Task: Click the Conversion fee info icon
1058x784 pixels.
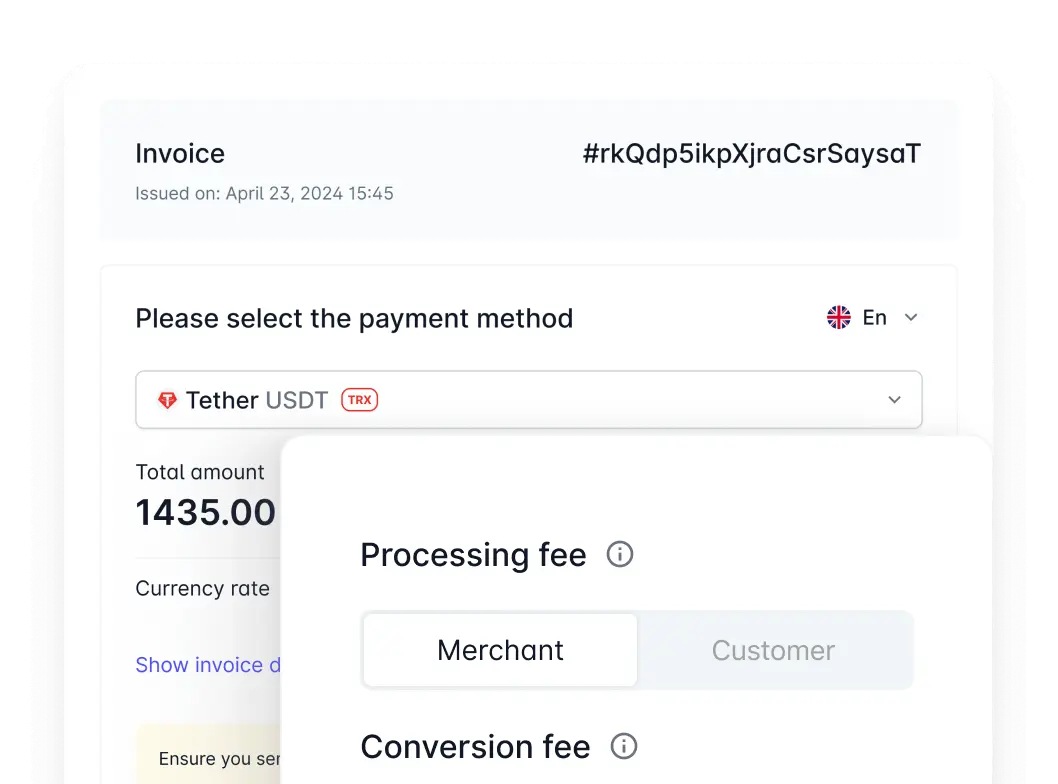Action: (x=623, y=746)
